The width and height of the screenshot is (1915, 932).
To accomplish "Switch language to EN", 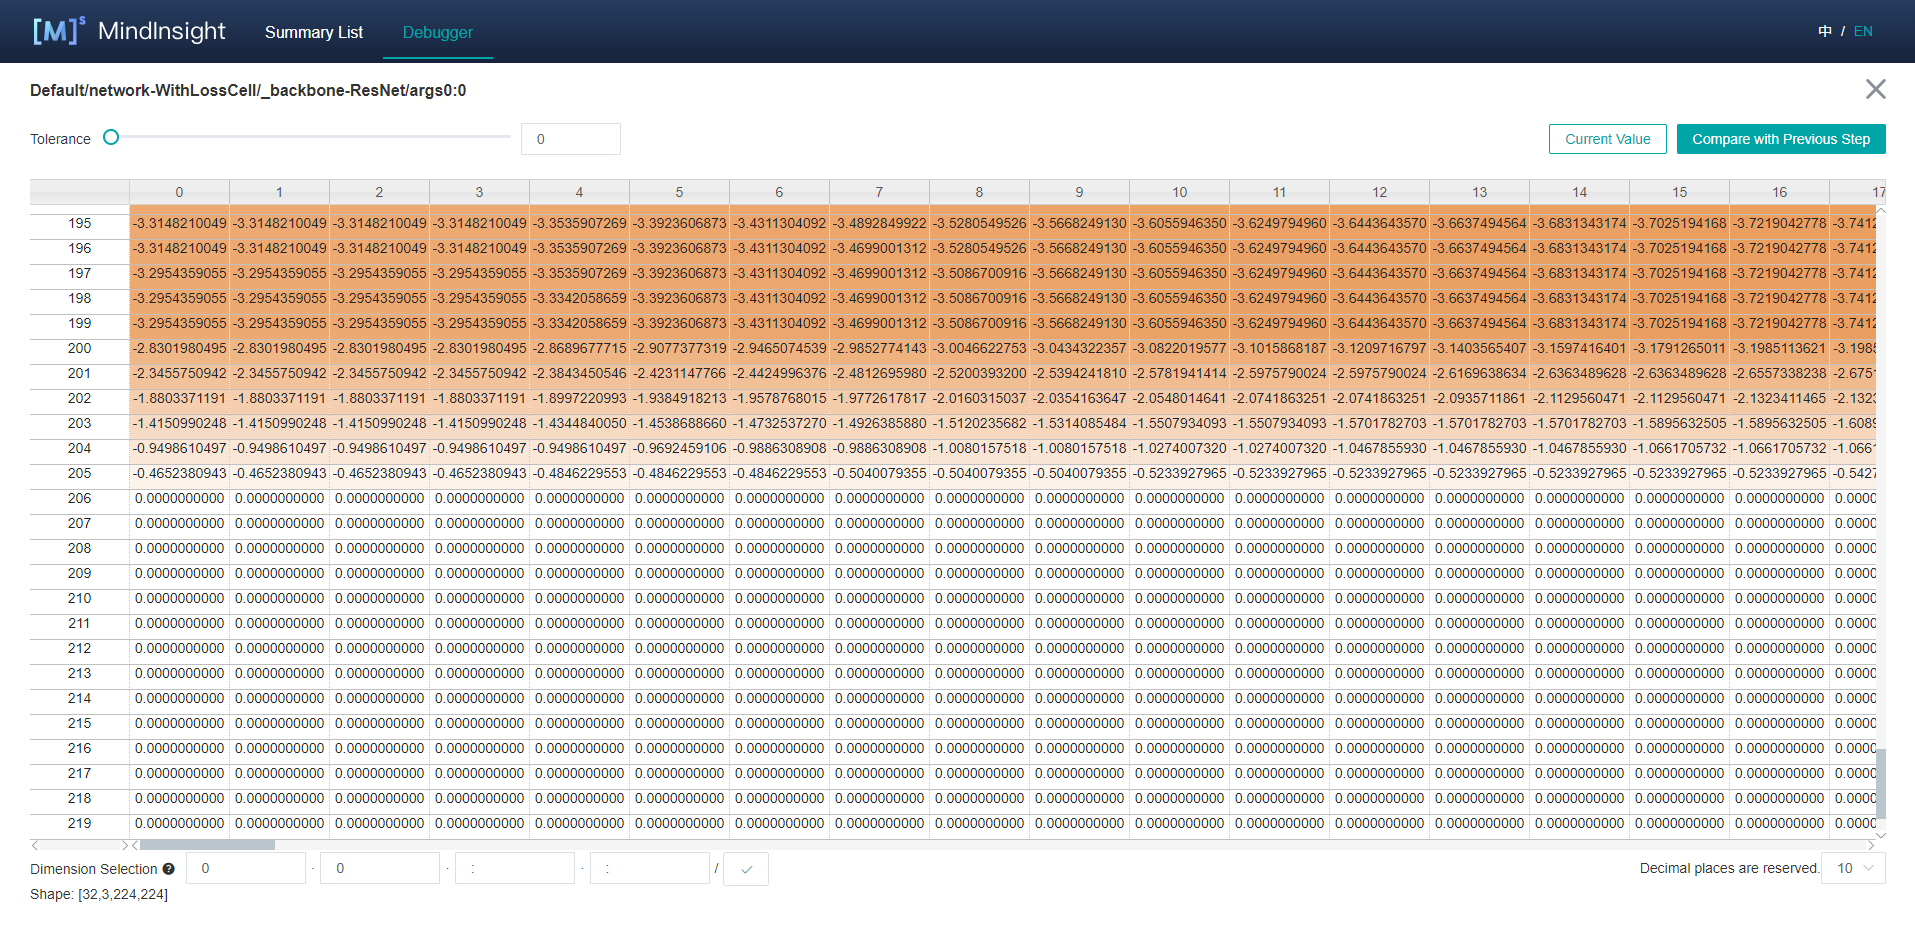I will (x=1863, y=31).
